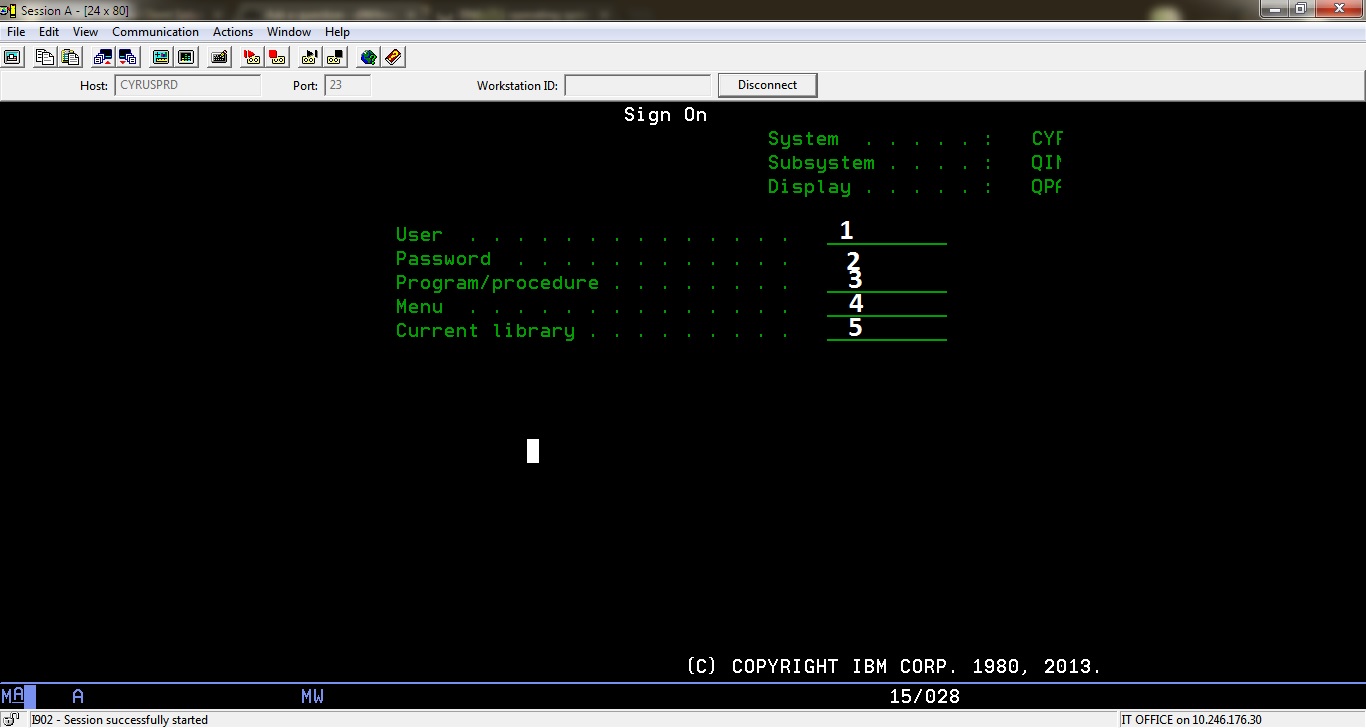Open the Actions menu
The image size is (1366, 728).
click(232, 31)
